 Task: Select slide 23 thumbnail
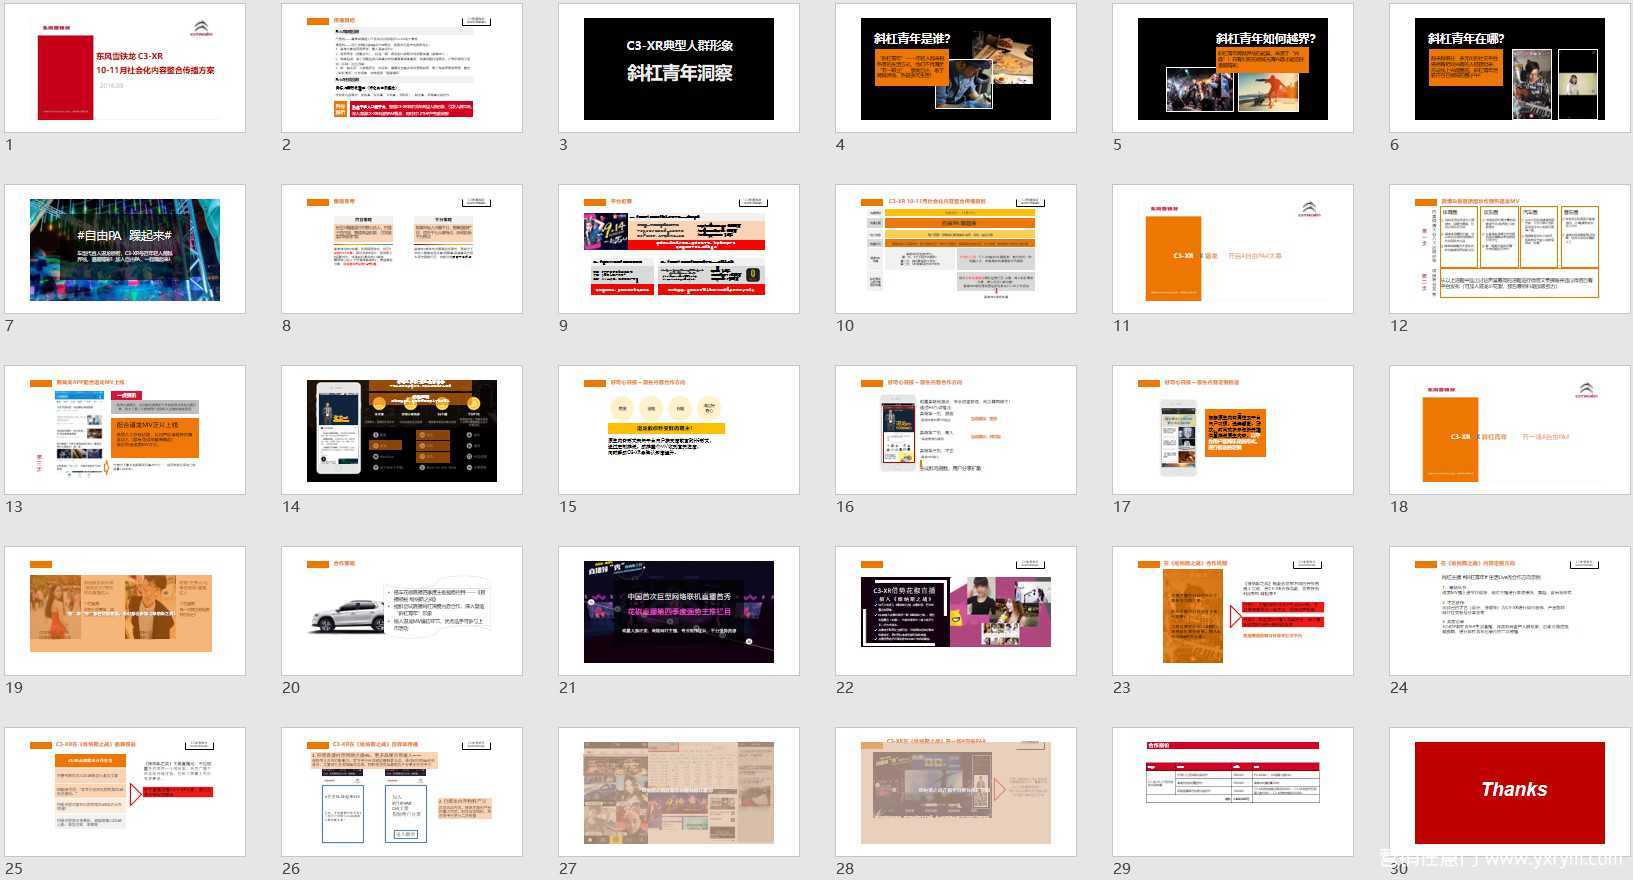(1233, 611)
